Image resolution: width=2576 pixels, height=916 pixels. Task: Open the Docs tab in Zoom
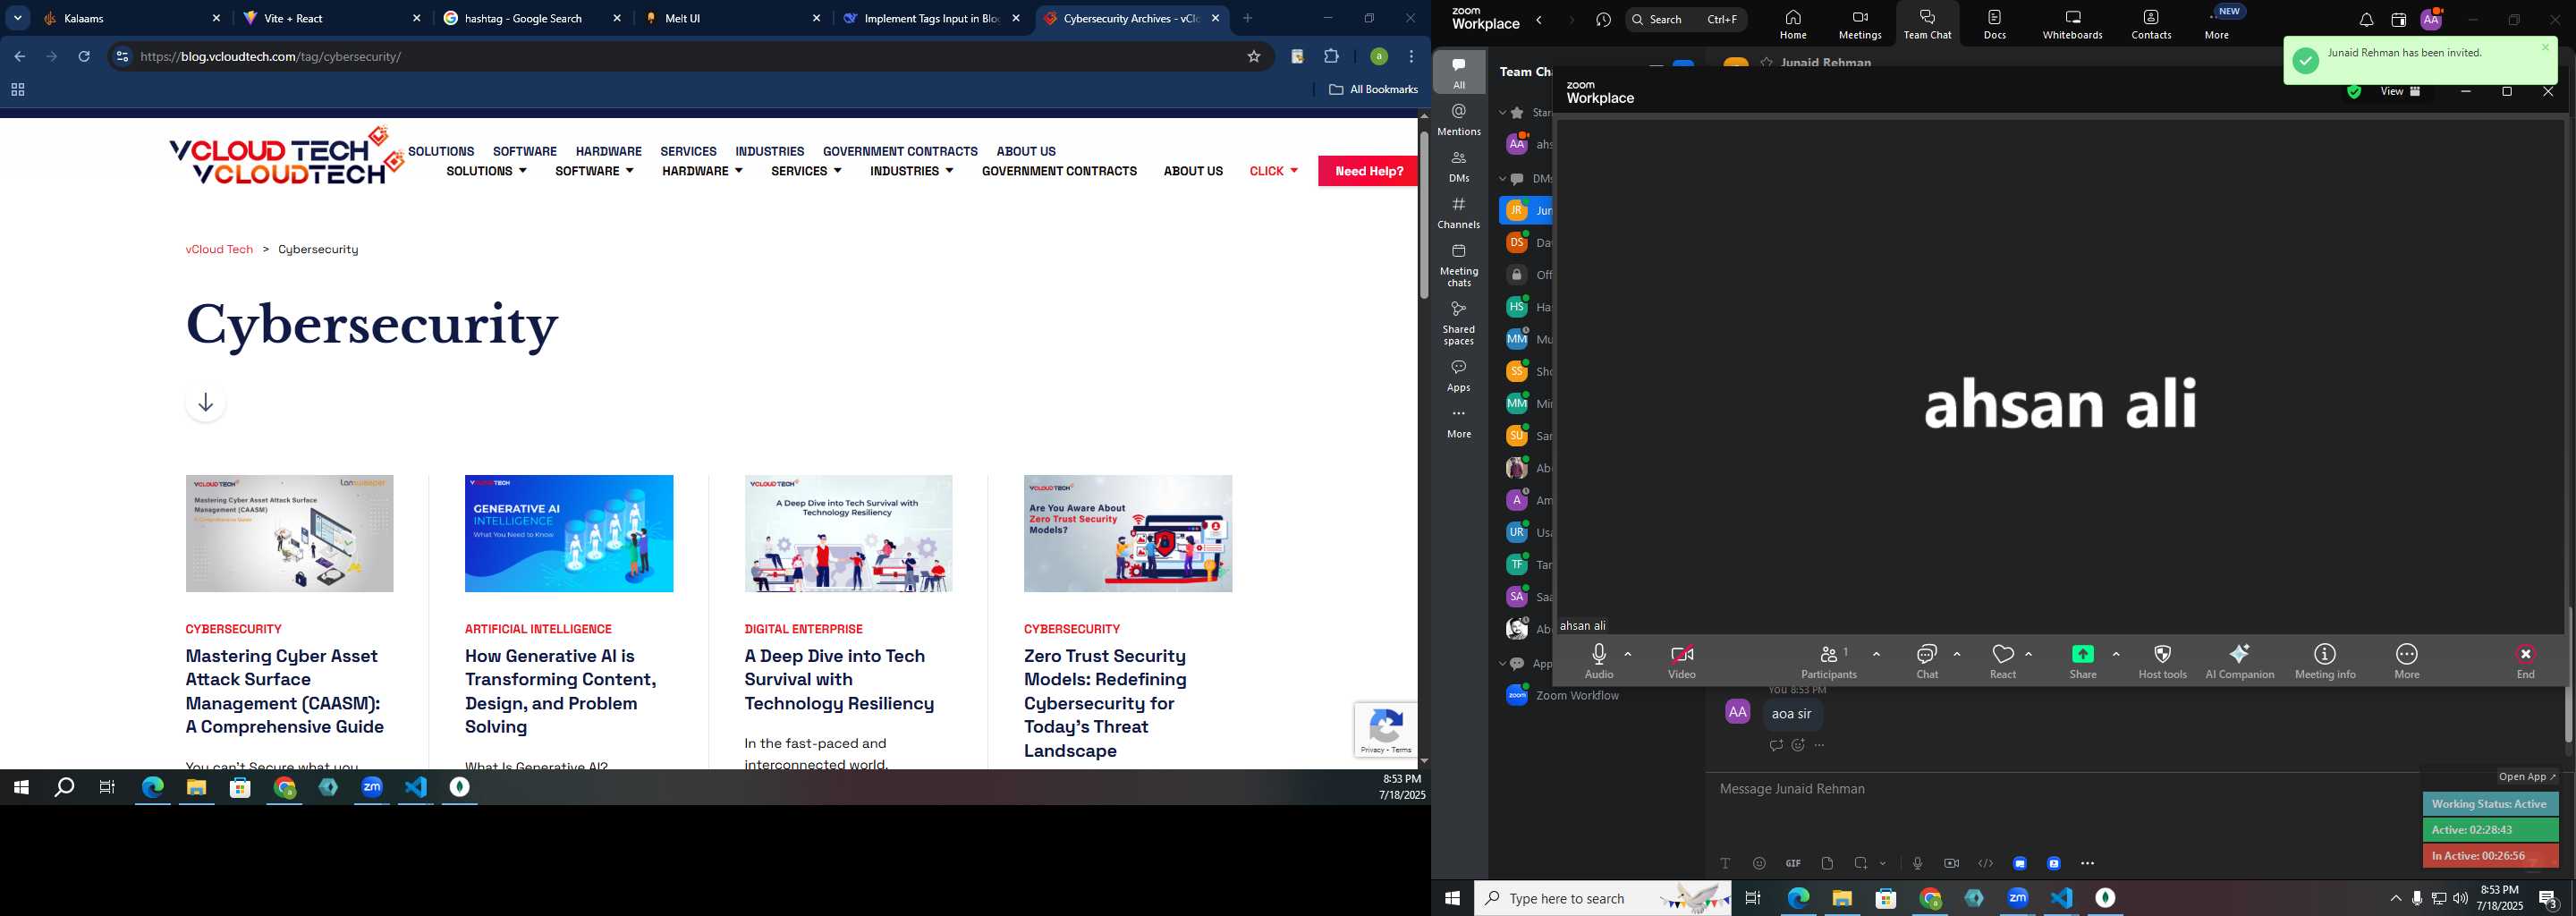1995,24
